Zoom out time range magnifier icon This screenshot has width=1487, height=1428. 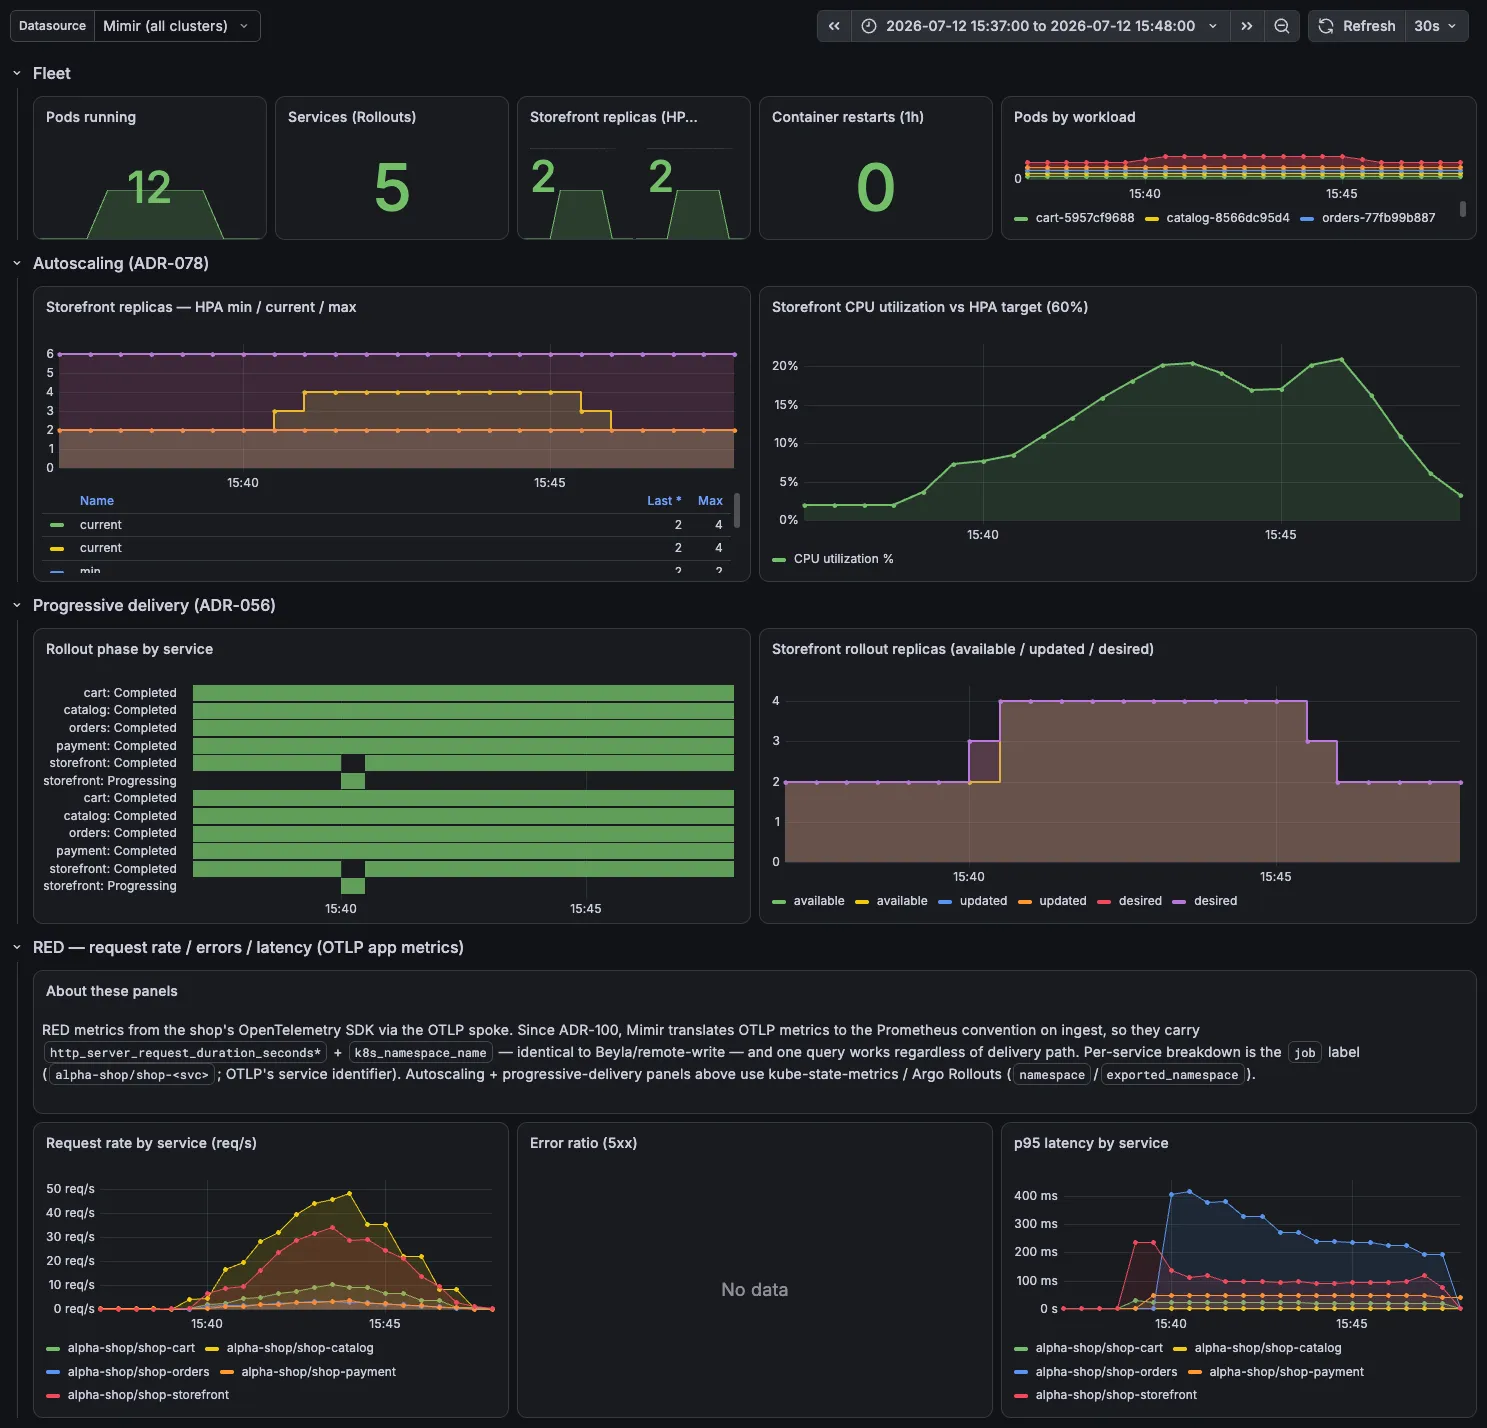(1281, 26)
